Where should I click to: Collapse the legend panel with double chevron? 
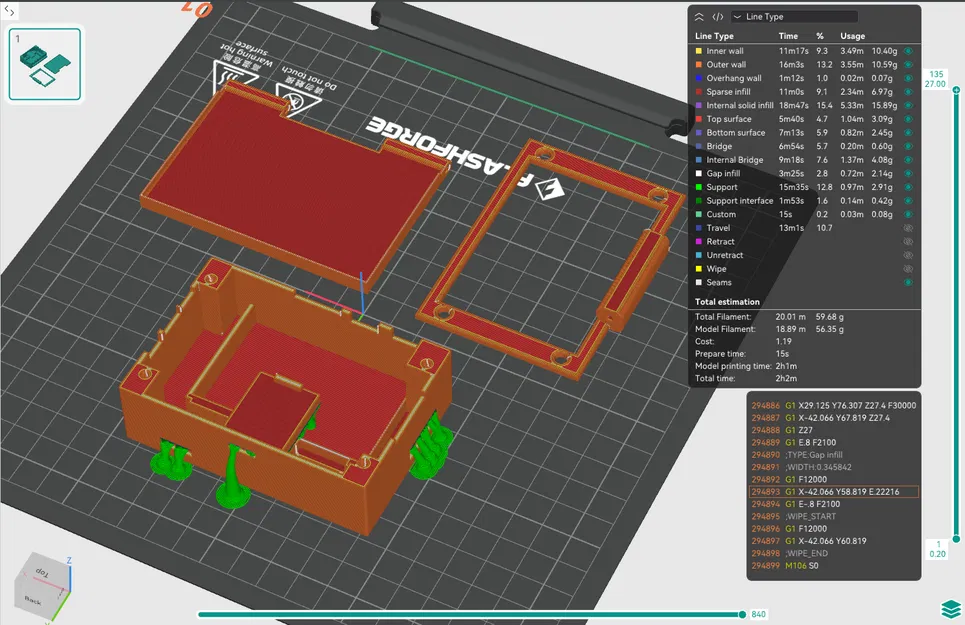[699, 17]
